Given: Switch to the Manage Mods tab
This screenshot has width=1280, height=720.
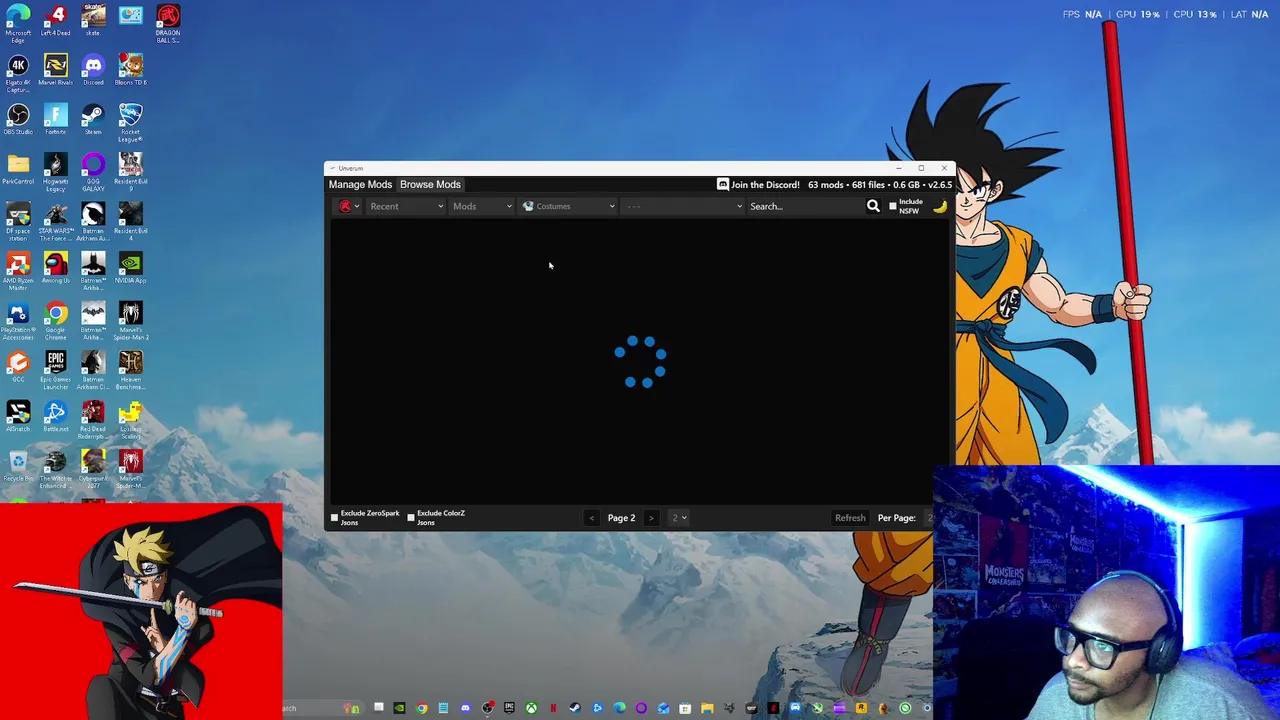Looking at the screenshot, I should [x=360, y=184].
